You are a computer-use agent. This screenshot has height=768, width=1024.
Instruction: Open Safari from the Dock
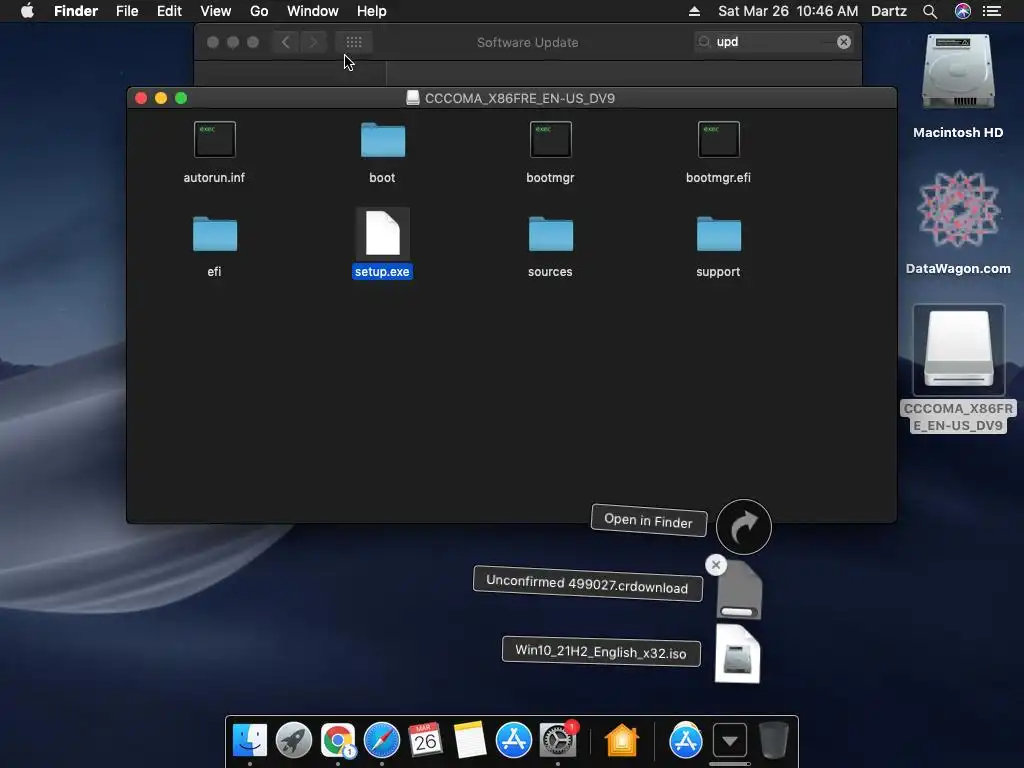pos(381,740)
